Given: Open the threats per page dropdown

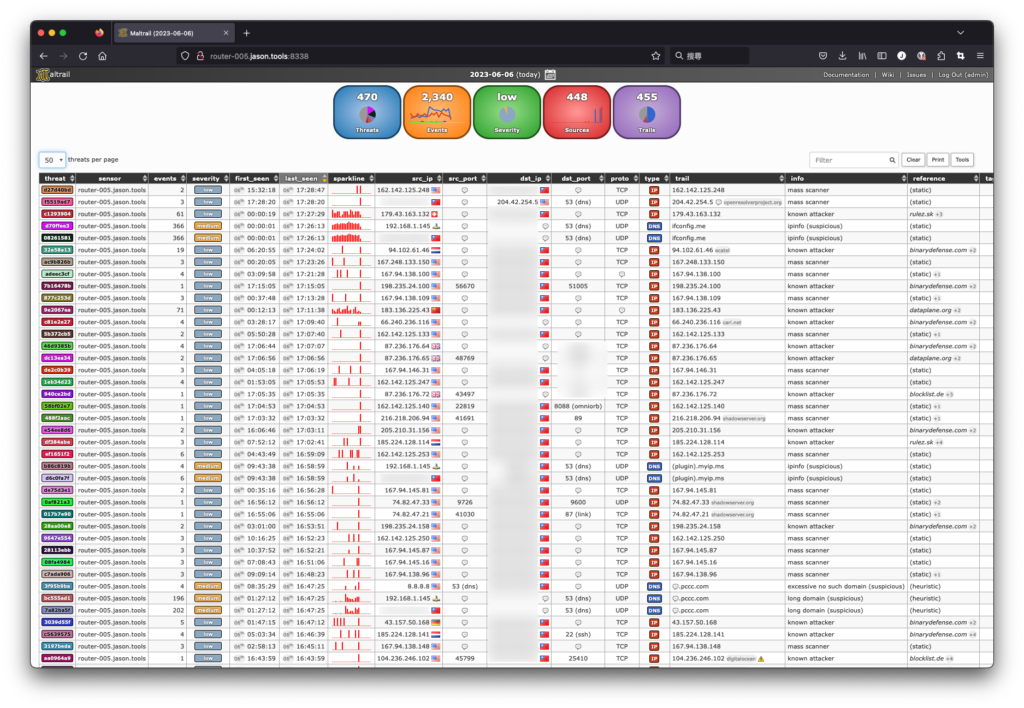Looking at the screenshot, I should (x=52, y=160).
